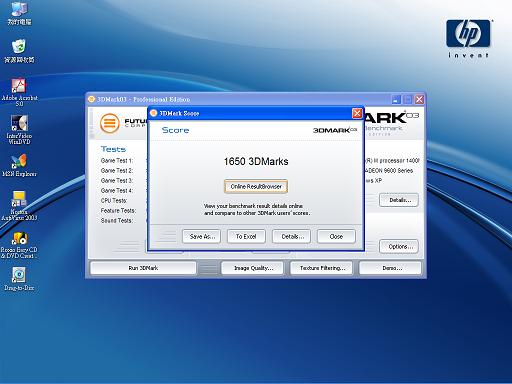The image size is (512, 384).
Task: Open MSN Explorer desktop icon
Action: pyautogui.click(x=19, y=165)
